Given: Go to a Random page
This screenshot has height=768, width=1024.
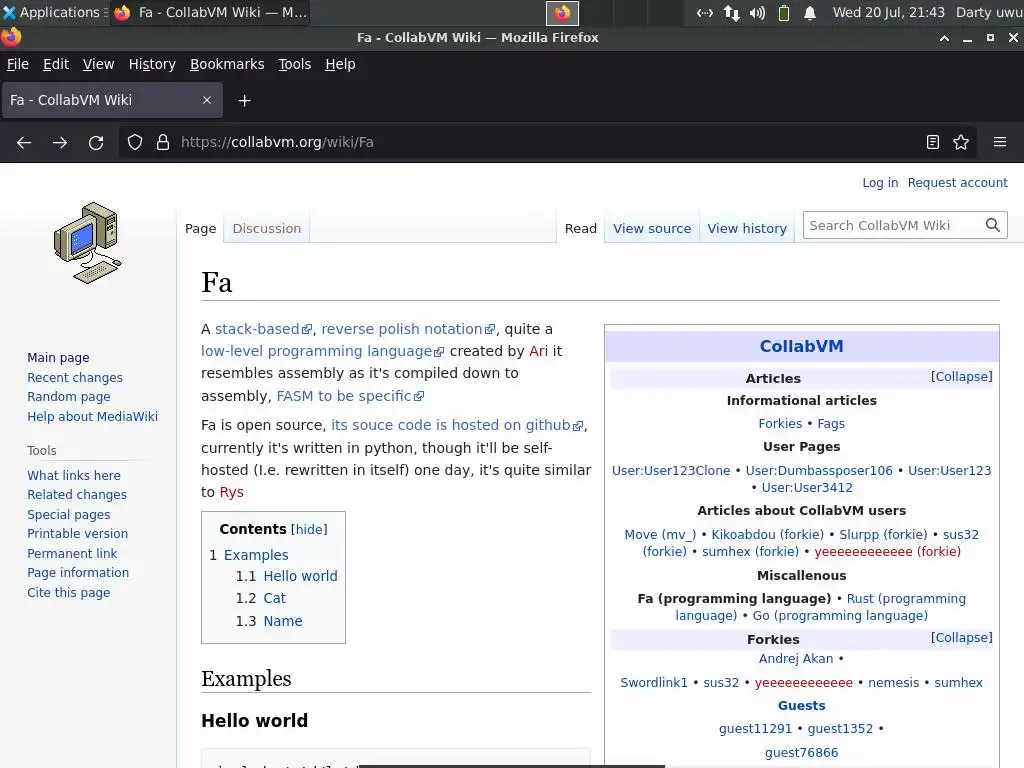Looking at the screenshot, I should (x=69, y=396).
